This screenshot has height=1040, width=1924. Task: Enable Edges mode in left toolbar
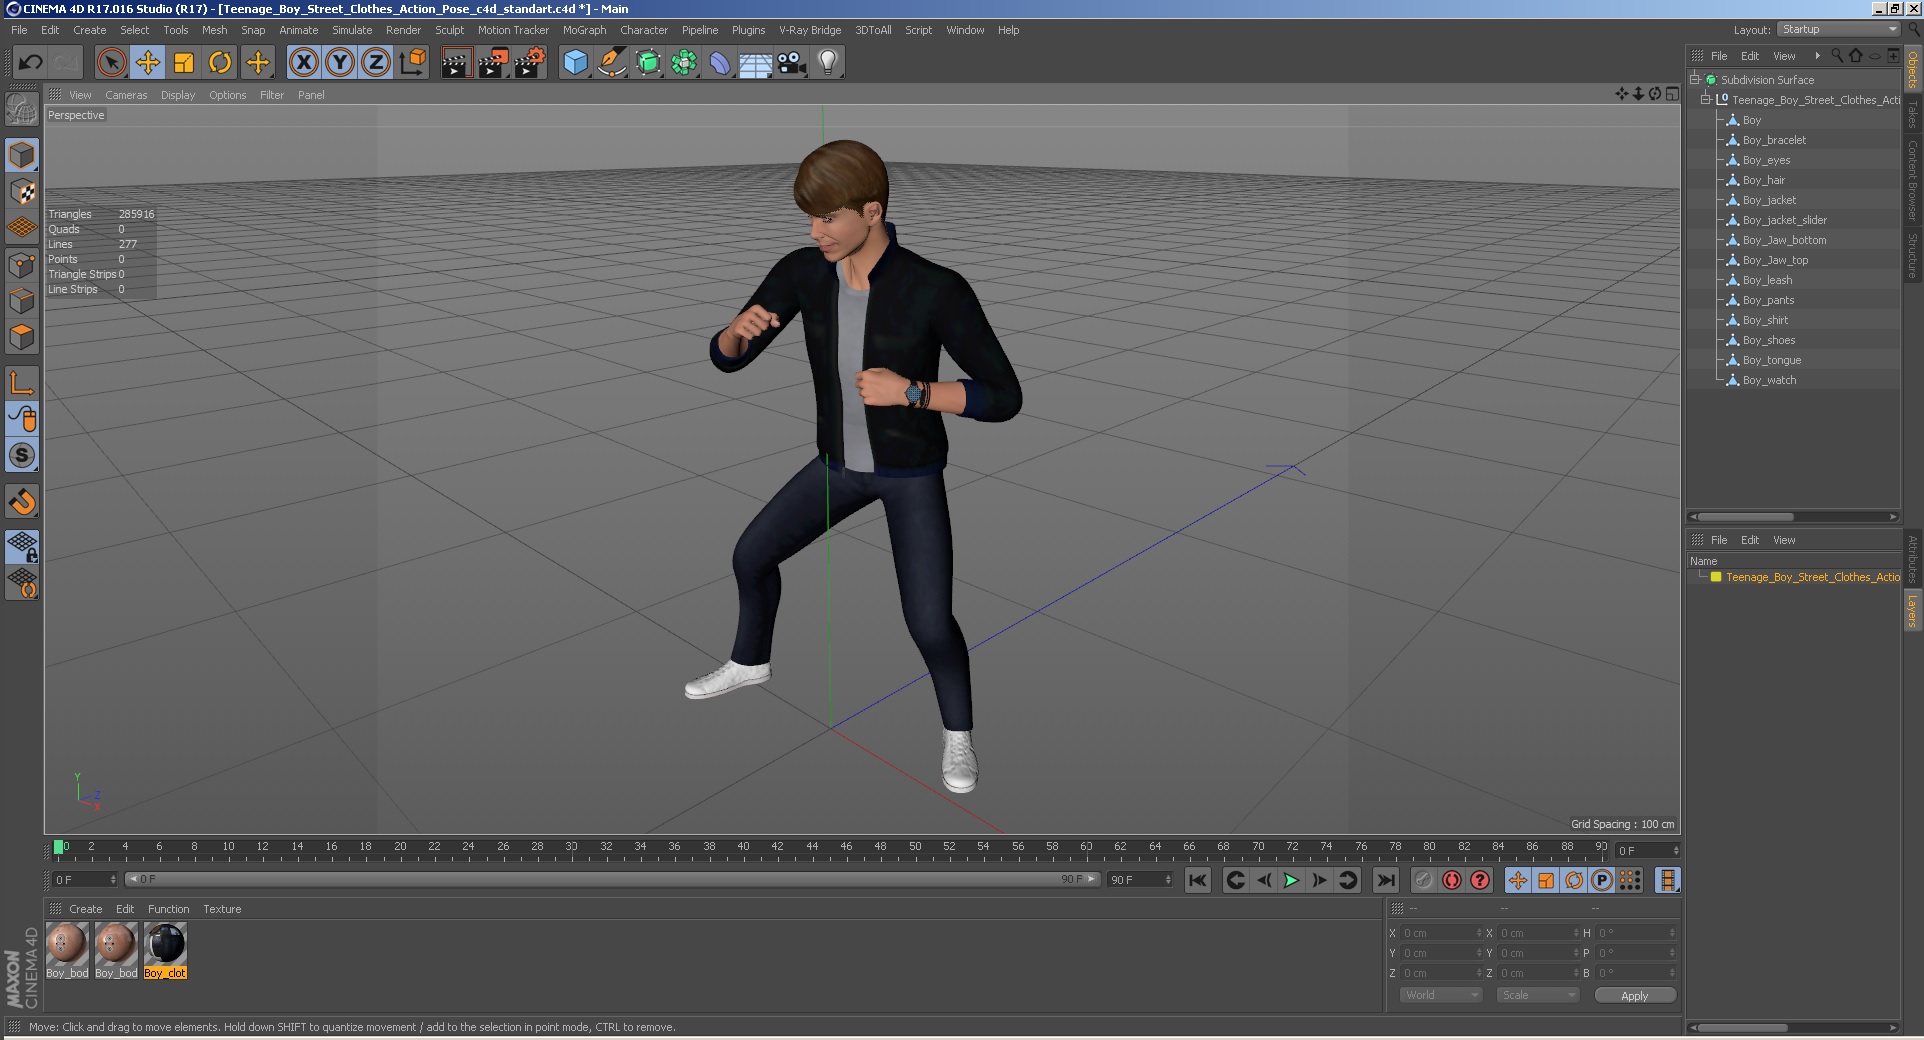click(x=22, y=301)
